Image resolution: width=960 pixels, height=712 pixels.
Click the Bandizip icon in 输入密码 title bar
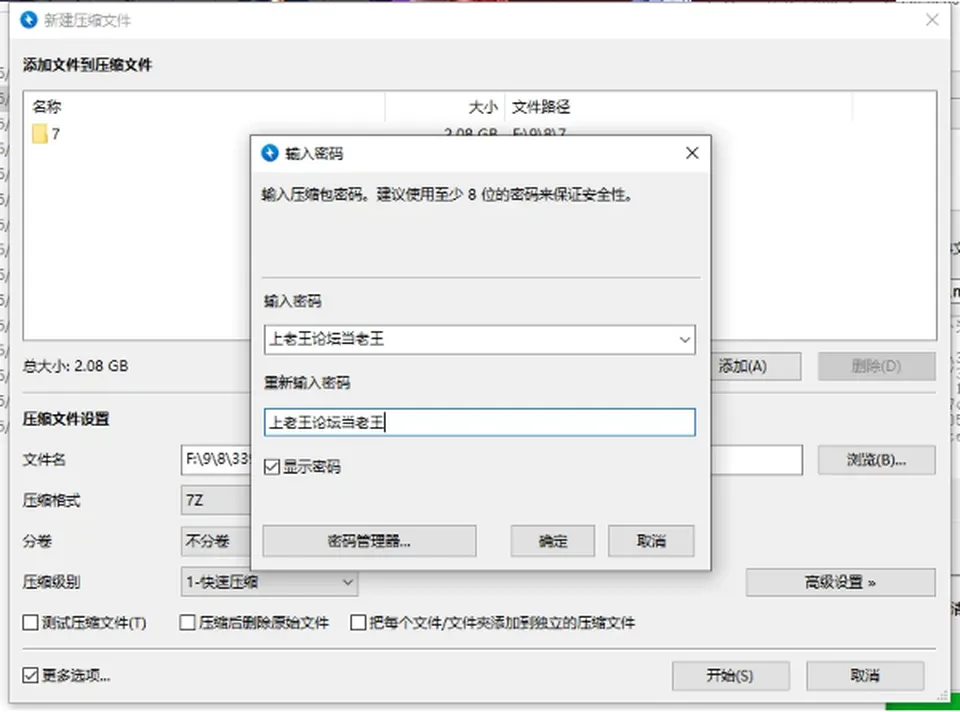coord(270,153)
